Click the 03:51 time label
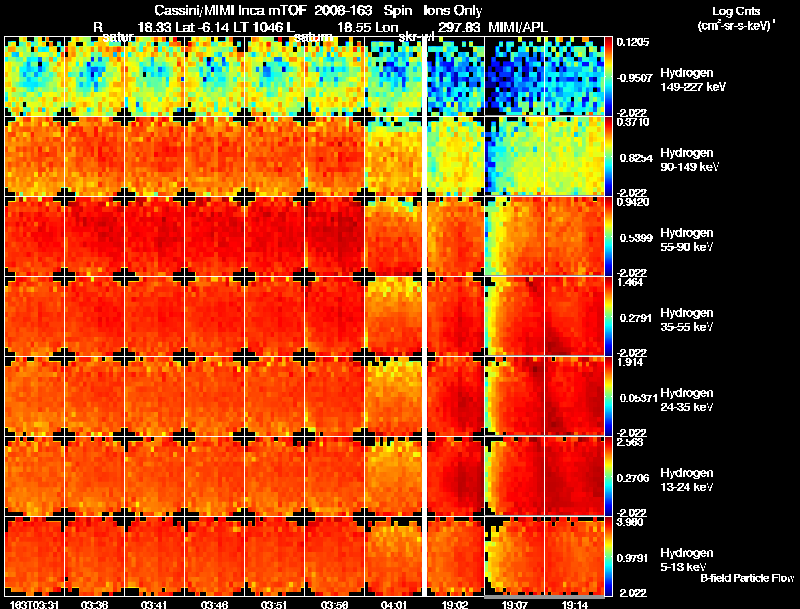Viewport: 800px width, 609px height. pyautogui.click(x=274, y=604)
